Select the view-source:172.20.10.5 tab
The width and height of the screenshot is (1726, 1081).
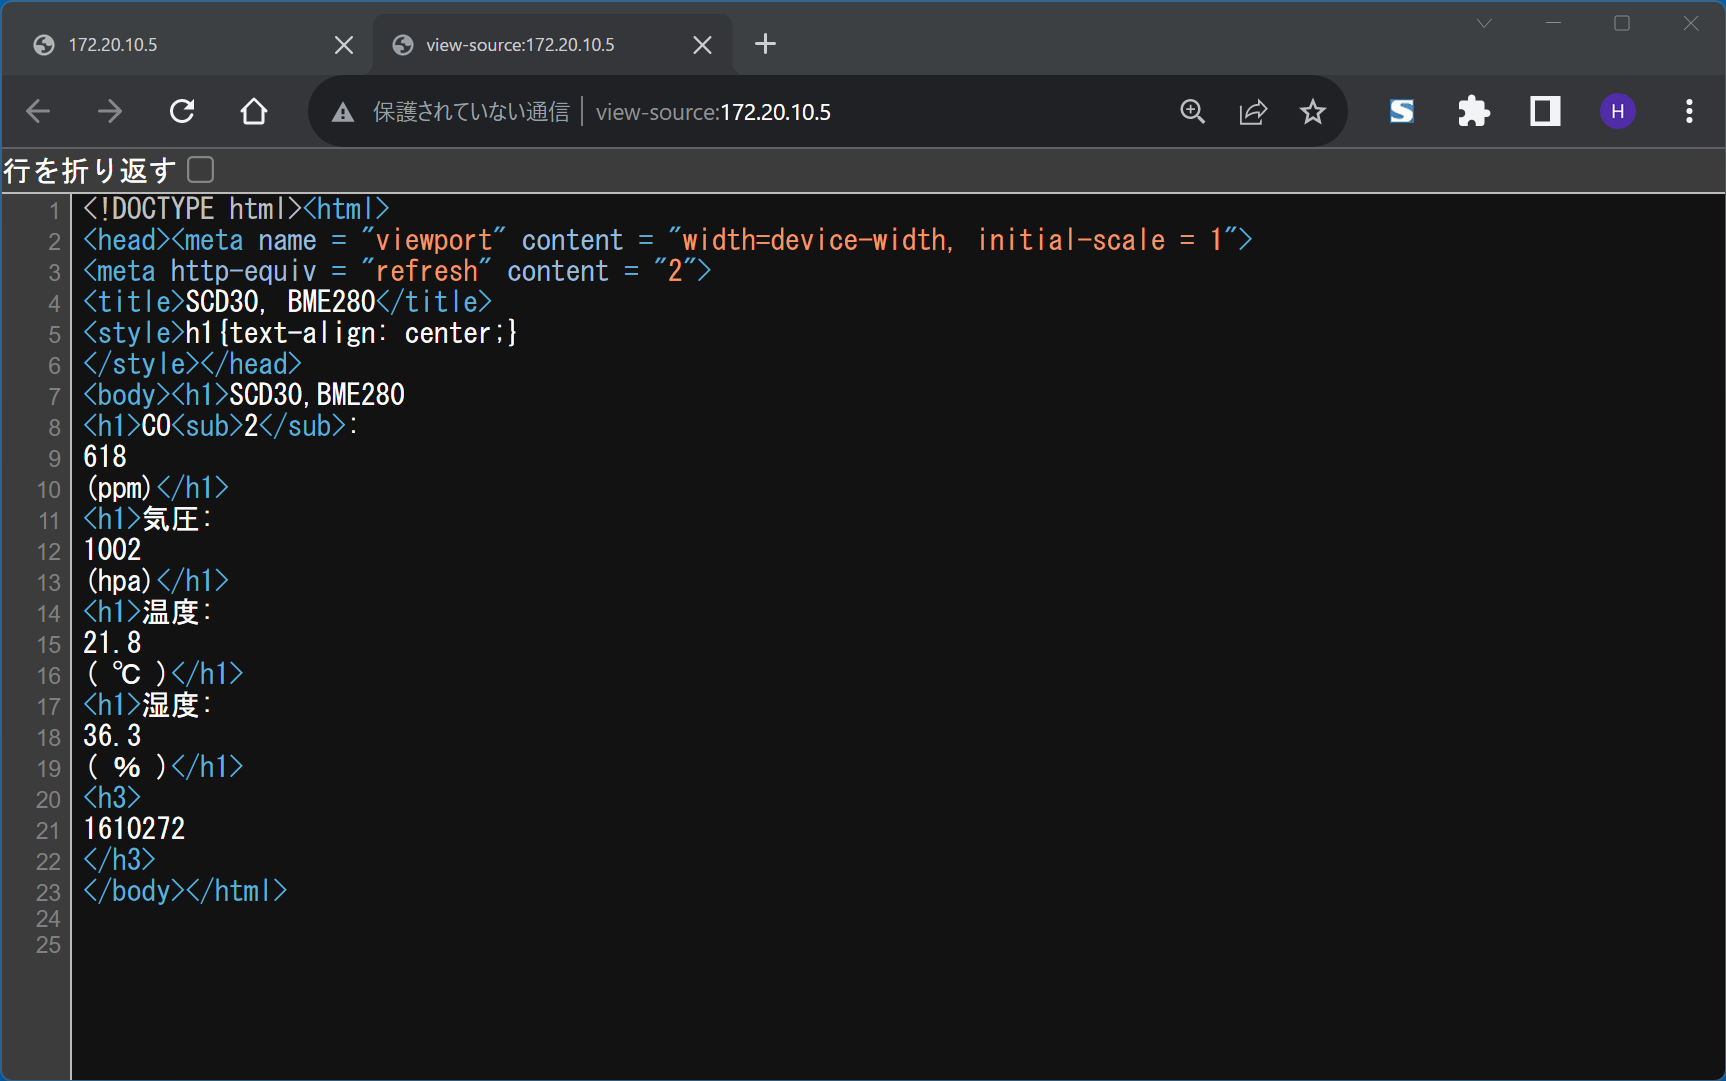[530, 45]
